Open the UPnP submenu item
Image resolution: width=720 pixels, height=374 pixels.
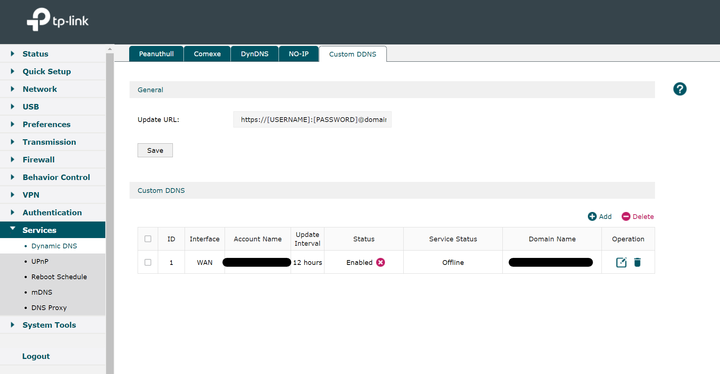point(52,261)
